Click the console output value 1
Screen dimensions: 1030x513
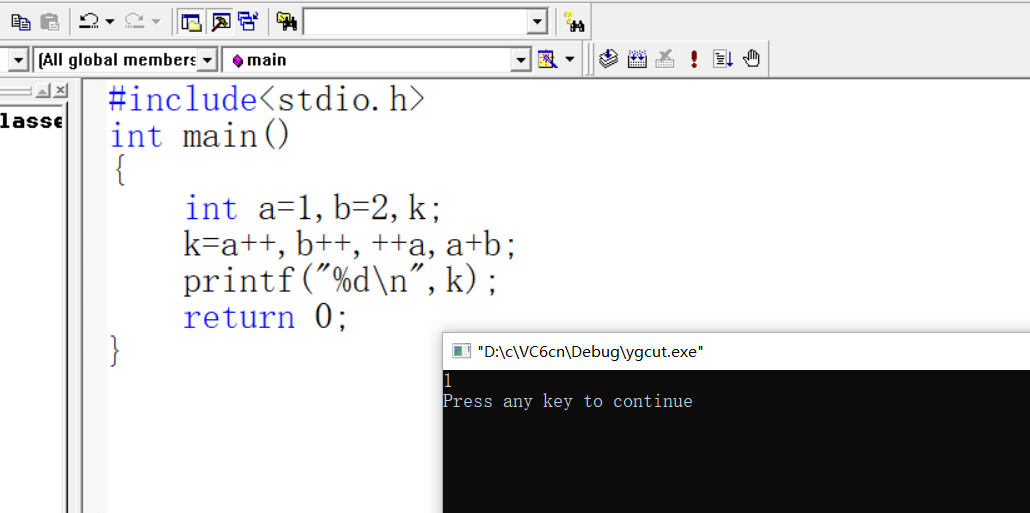pyautogui.click(x=447, y=380)
